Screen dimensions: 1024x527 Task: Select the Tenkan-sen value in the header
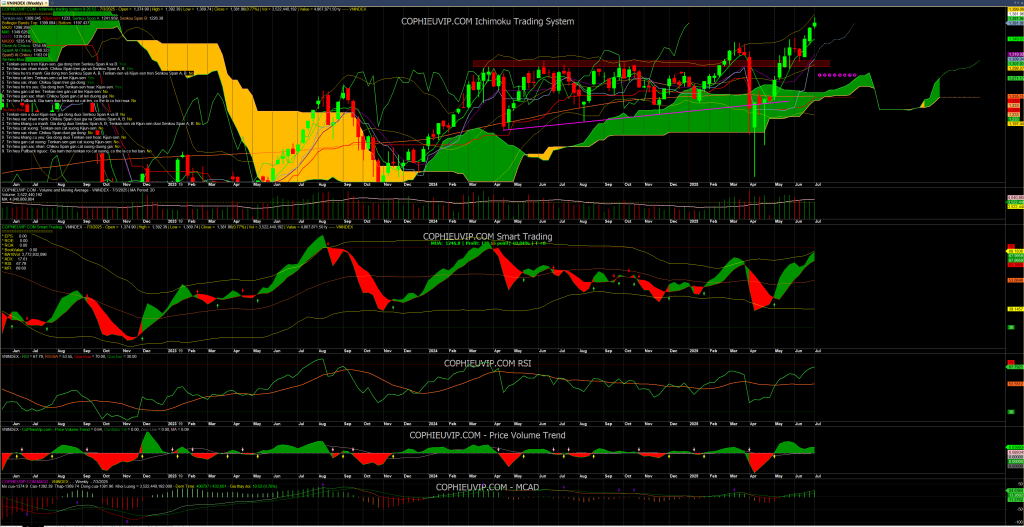point(35,18)
